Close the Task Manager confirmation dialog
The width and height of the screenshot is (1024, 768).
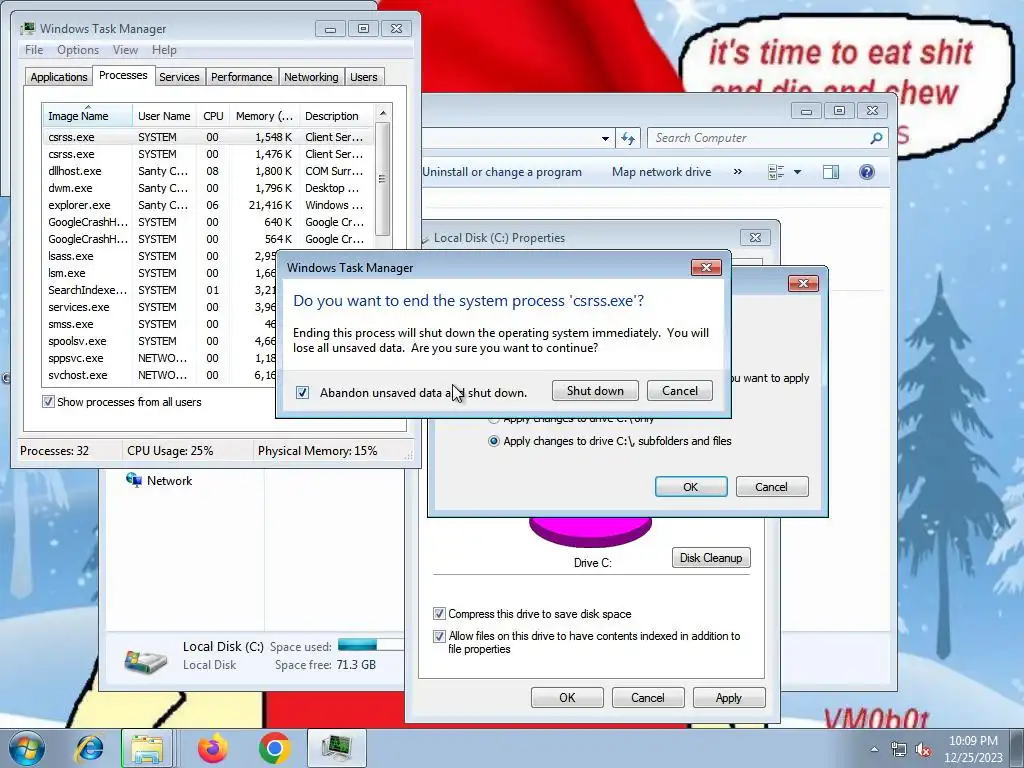coord(706,267)
